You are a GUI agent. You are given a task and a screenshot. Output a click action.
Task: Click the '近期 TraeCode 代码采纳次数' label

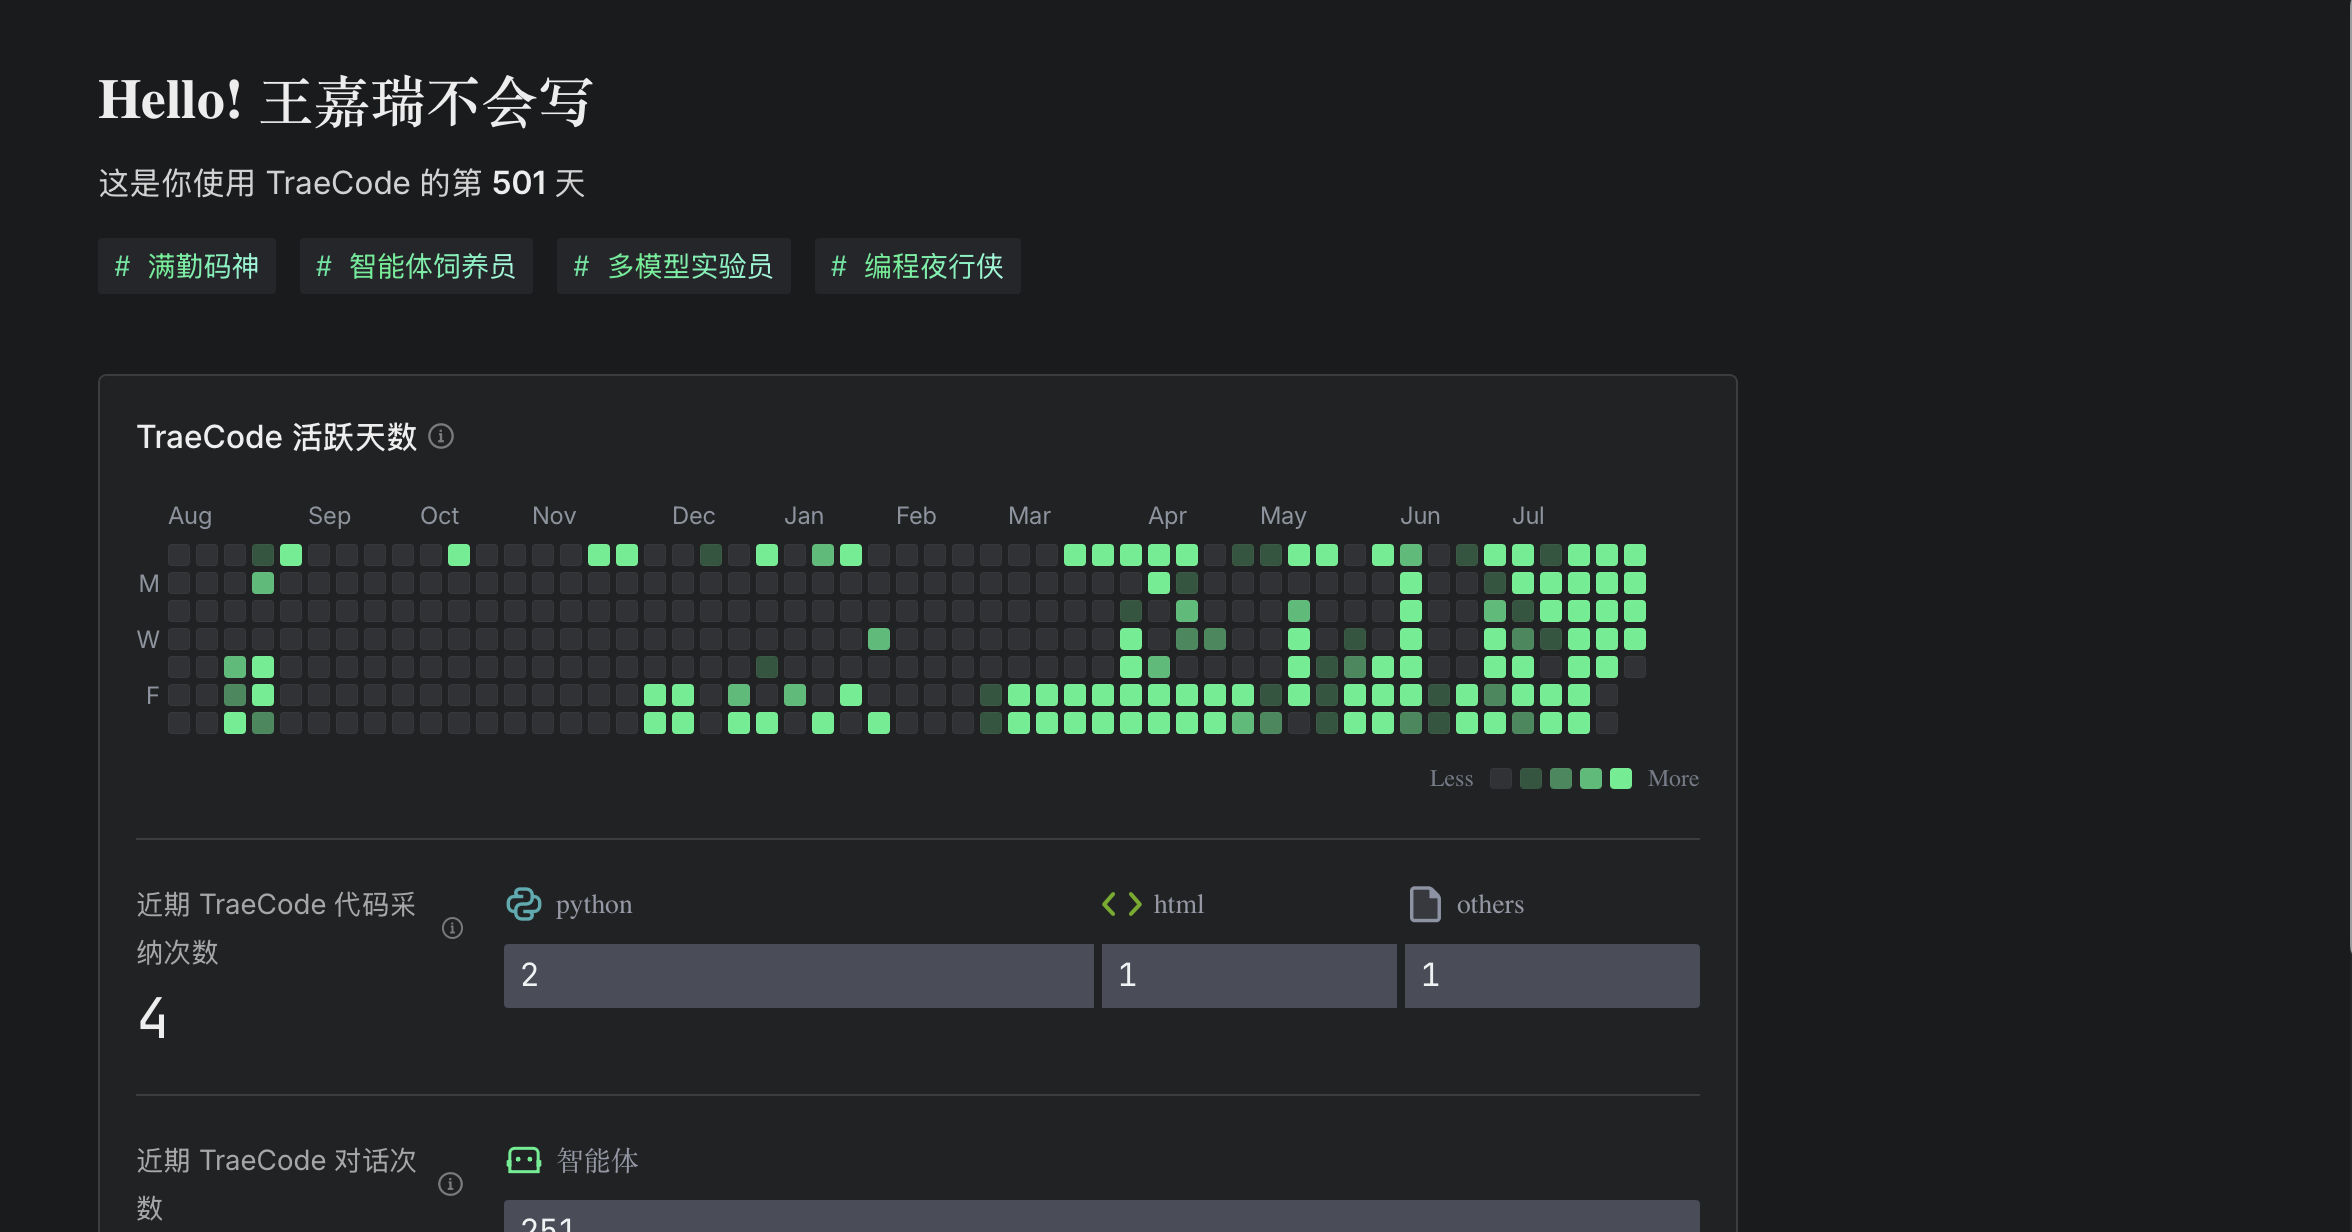(x=277, y=928)
